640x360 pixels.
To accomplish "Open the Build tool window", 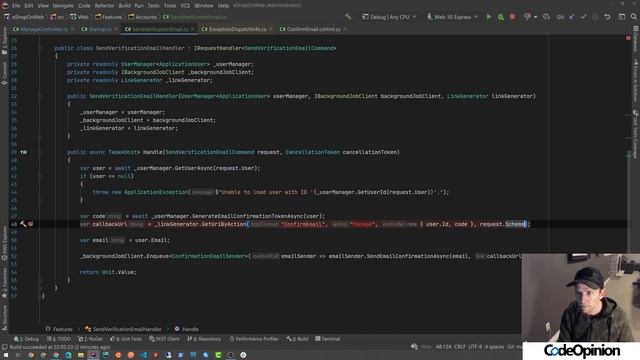I will click(297, 339).
